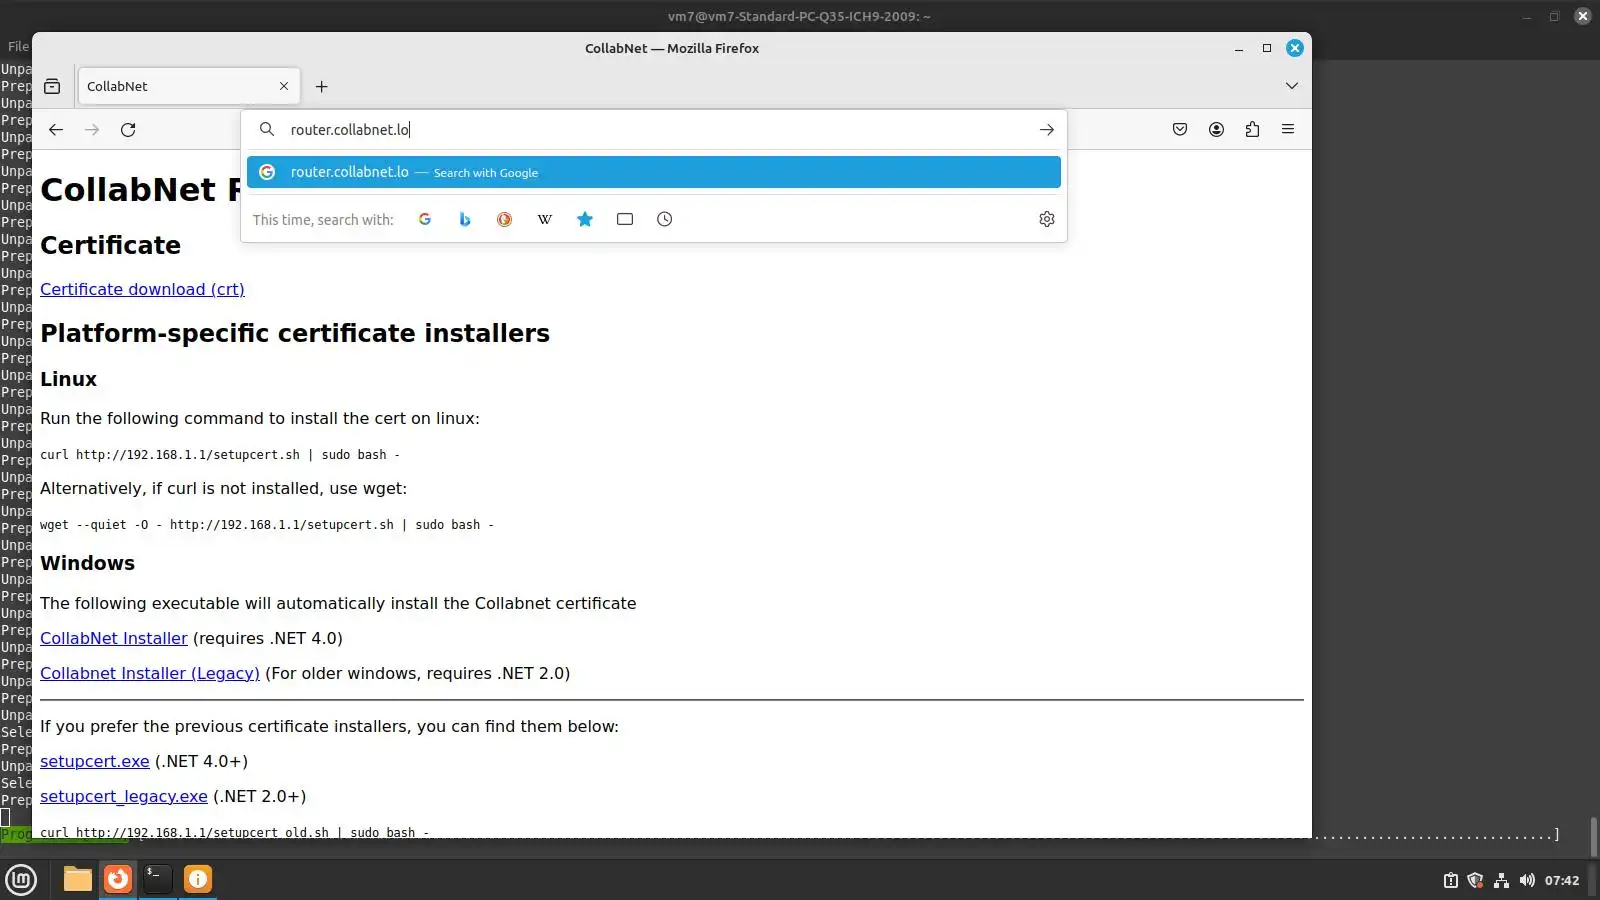This screenshot has height=900, width=1600.
Task: Open the Extensions panel
Action: [x=1252, y=129]
